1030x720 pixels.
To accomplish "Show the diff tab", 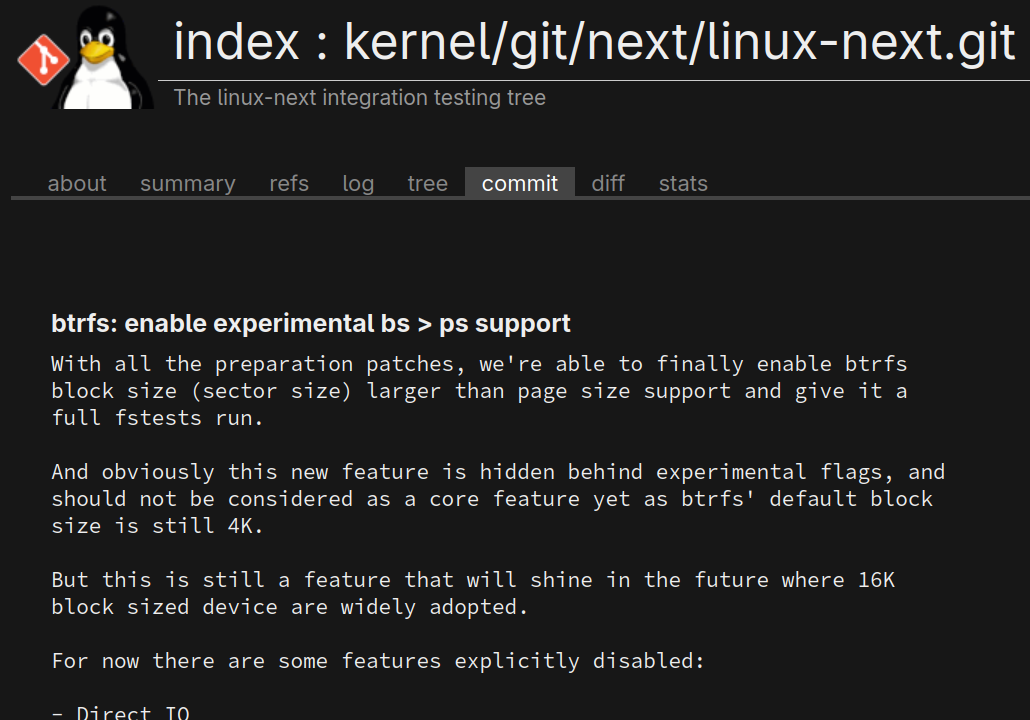I will coord(608,184).
